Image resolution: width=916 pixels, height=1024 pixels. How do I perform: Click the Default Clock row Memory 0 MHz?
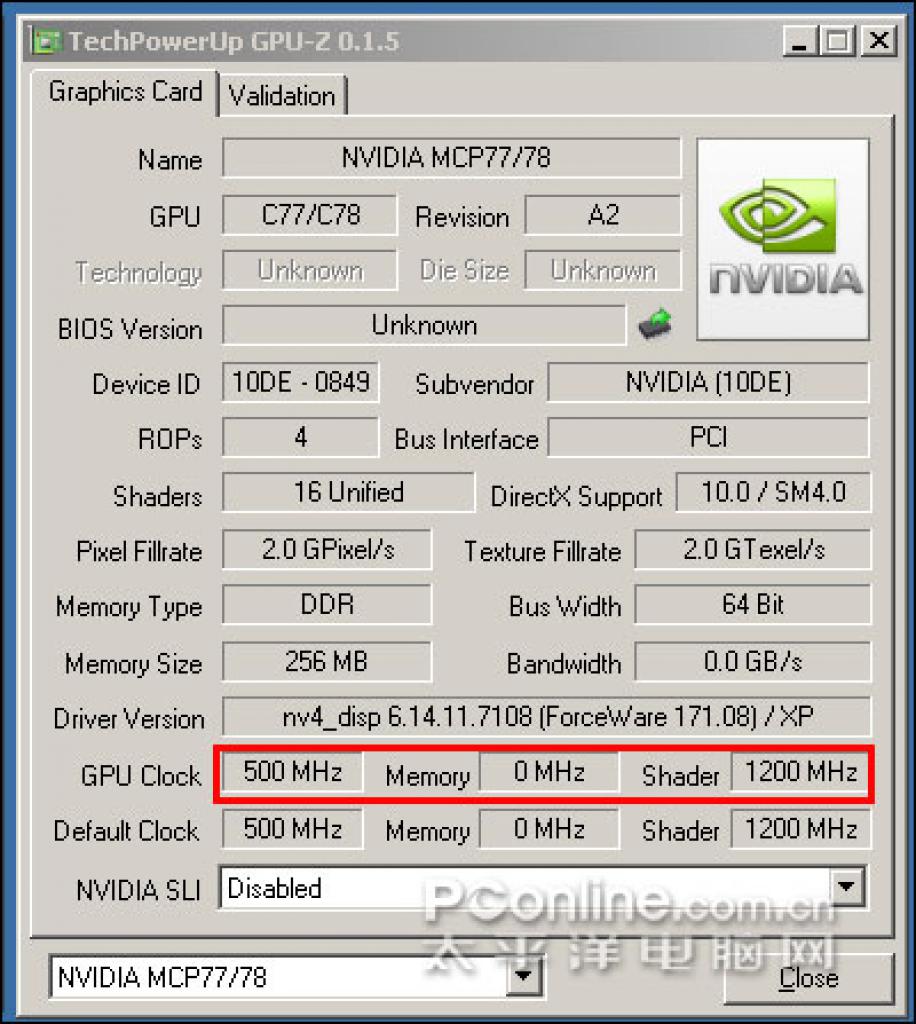549,829
